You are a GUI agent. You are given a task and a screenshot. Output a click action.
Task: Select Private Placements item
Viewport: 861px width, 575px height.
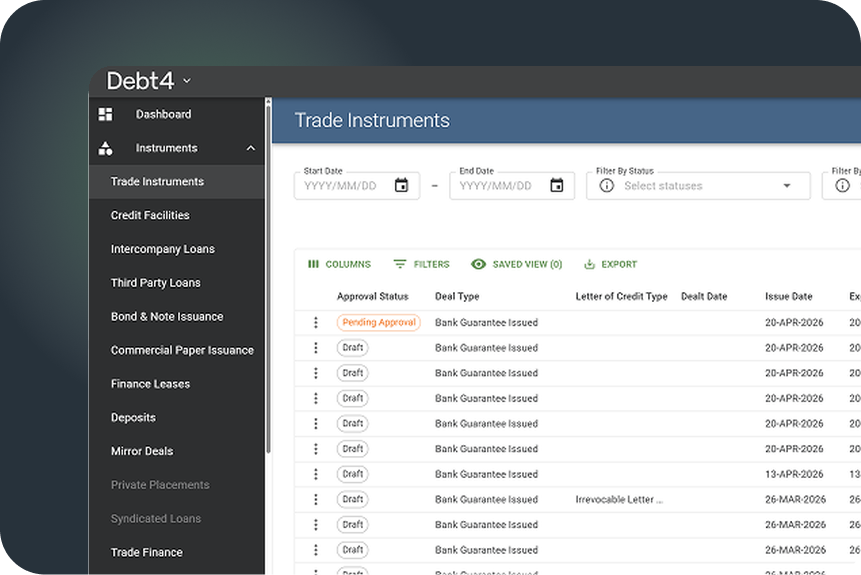177,485
